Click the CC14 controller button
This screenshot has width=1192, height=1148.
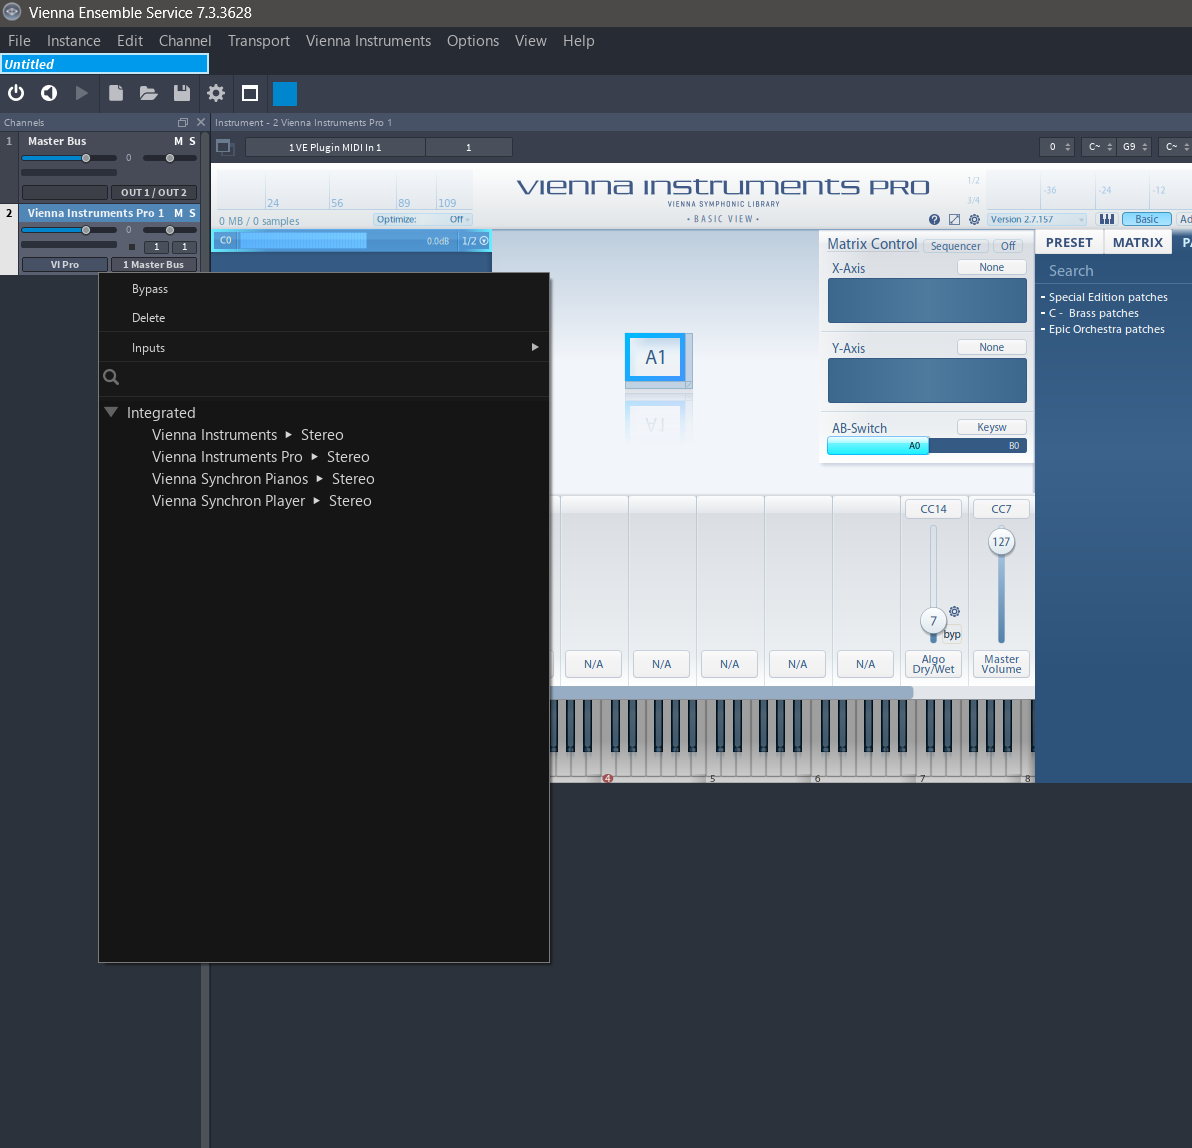pos(933,509)
